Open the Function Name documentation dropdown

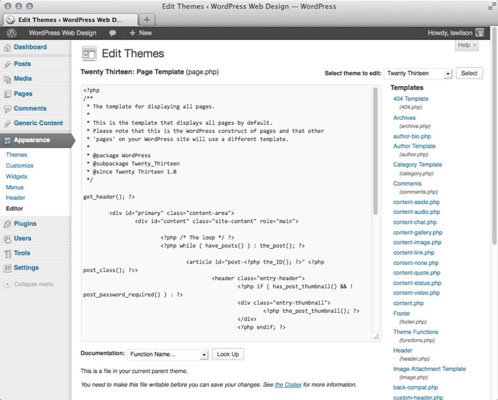[168, 354]
